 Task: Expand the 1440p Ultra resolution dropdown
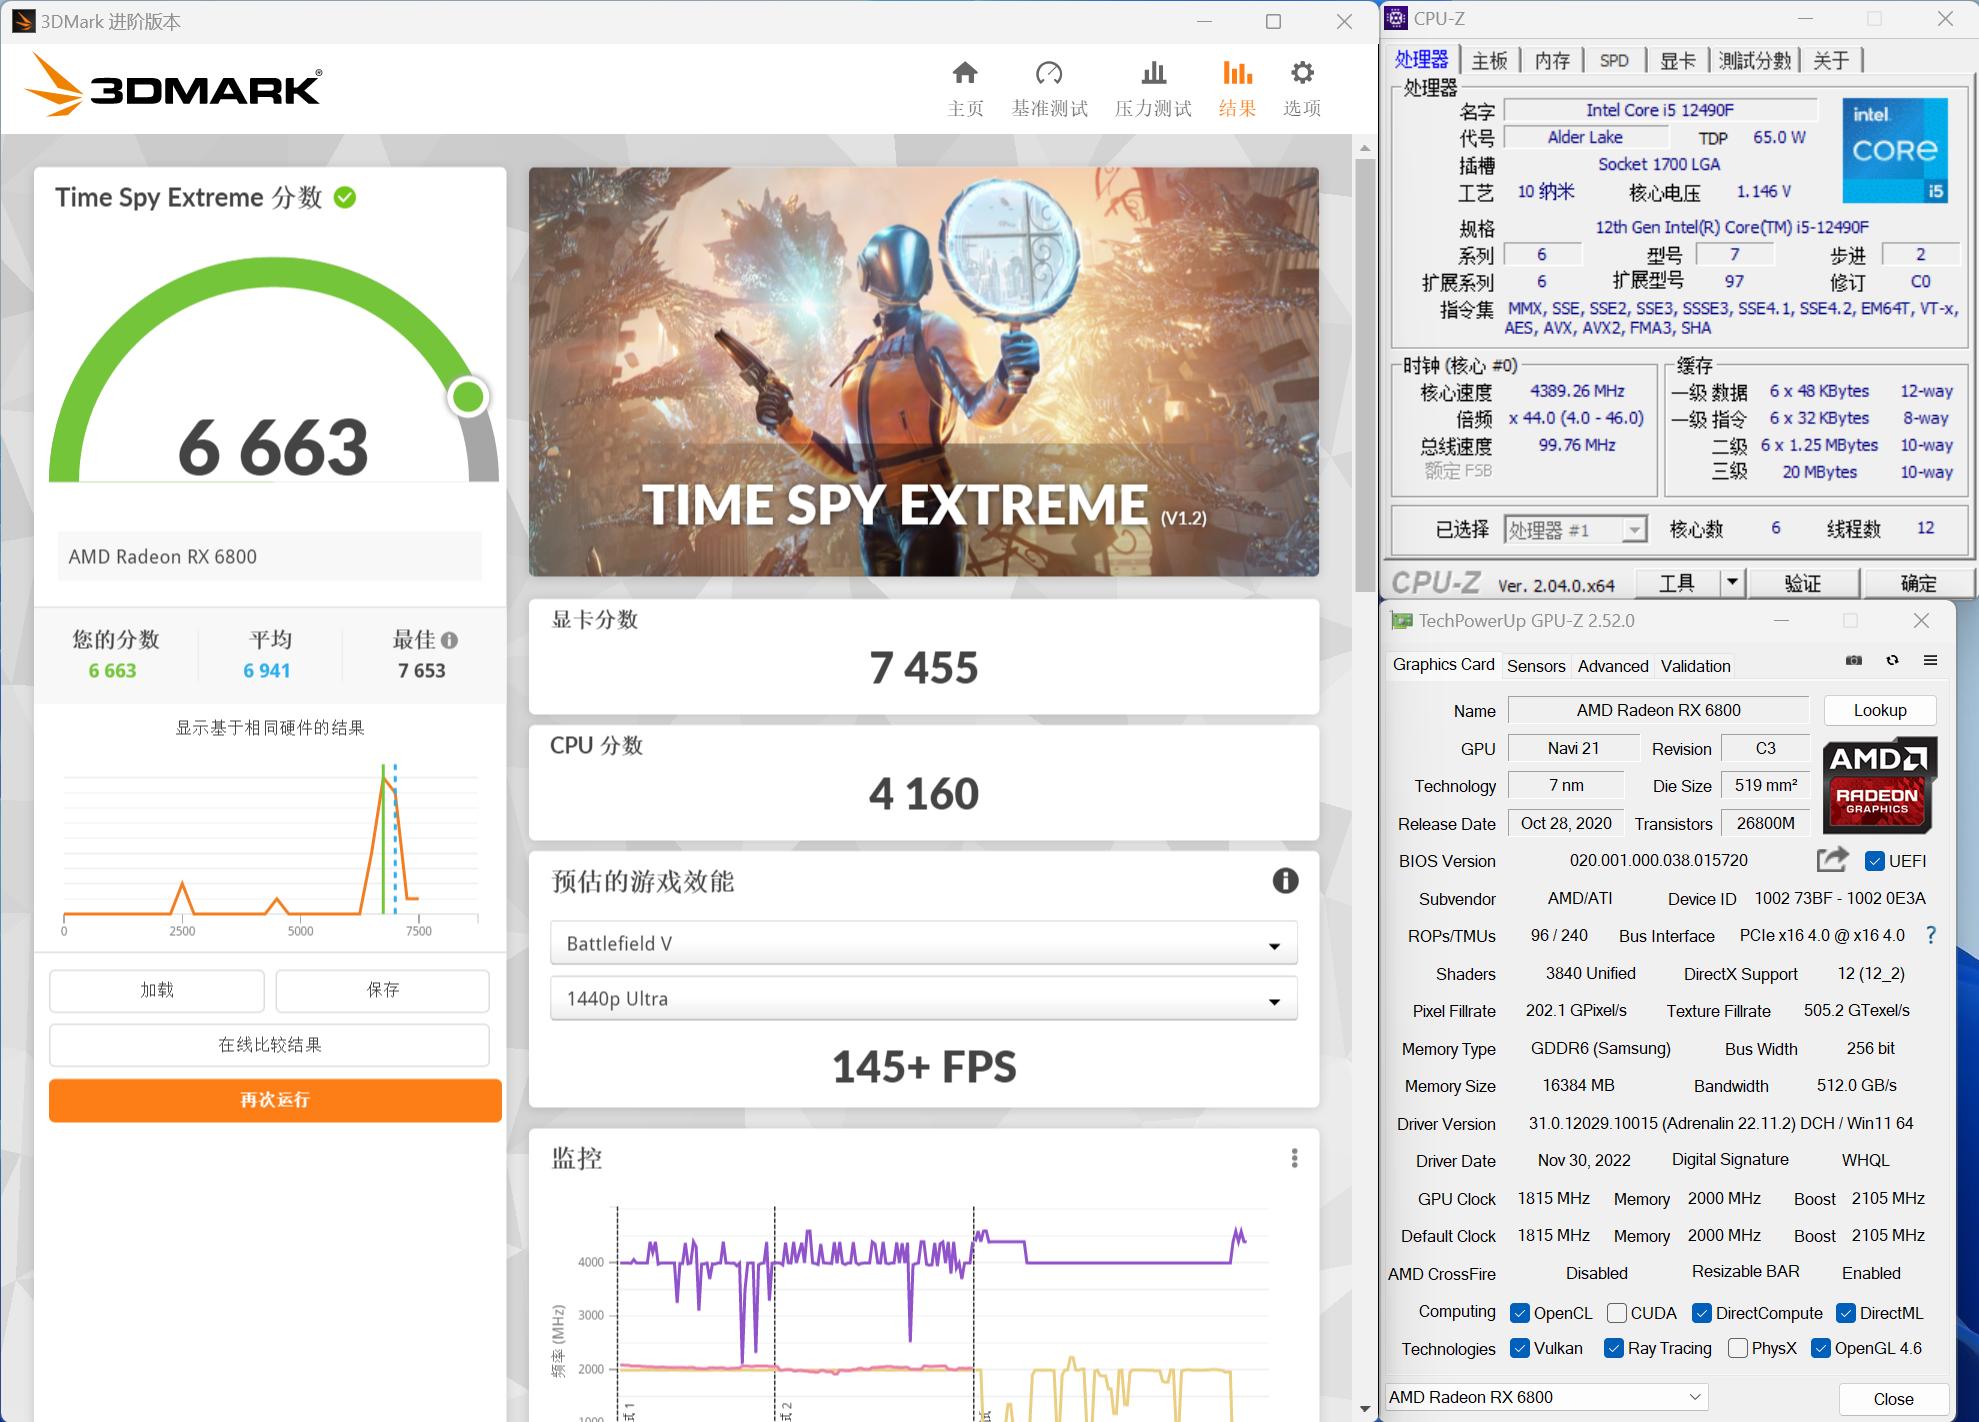click(x=1274, y=1001)
